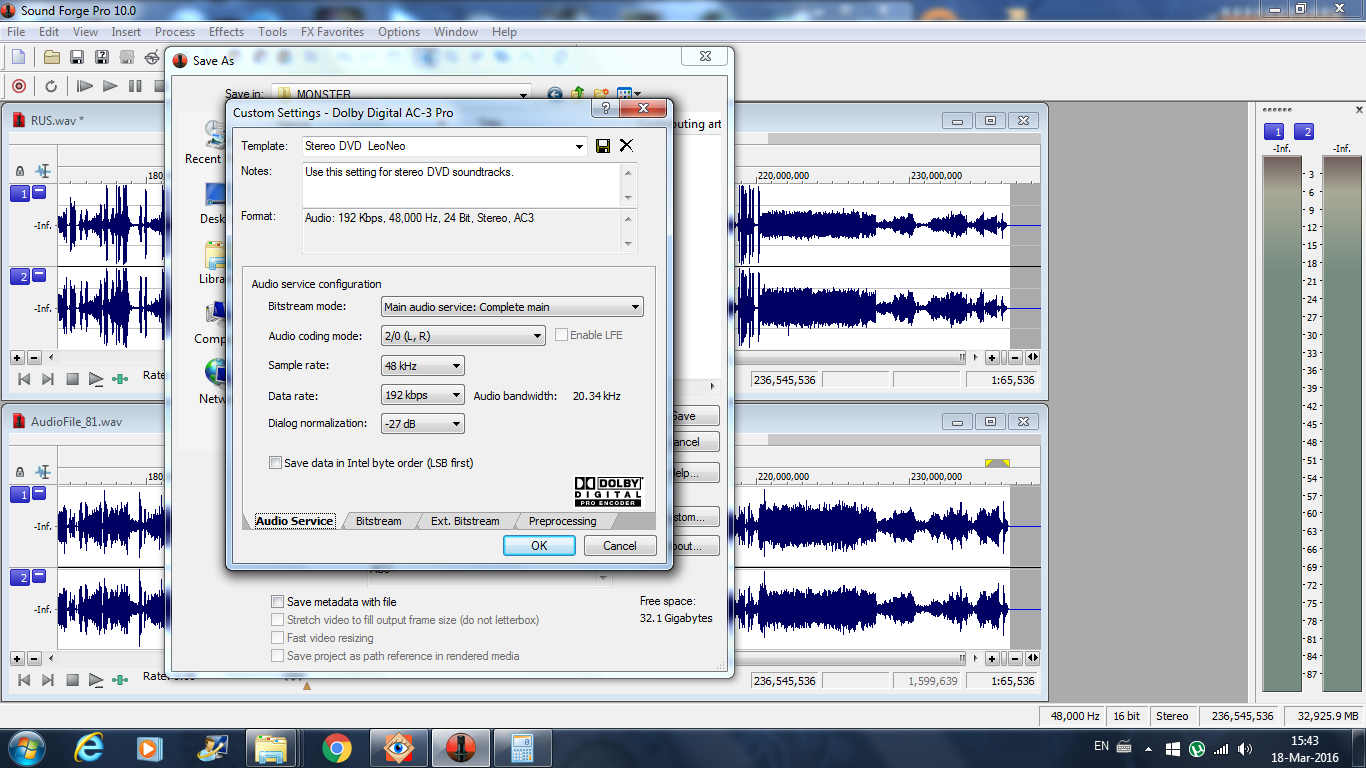Screen dimensions: 1366x768
Task: Click the RUS.wav red file icon
Action: 19,120
